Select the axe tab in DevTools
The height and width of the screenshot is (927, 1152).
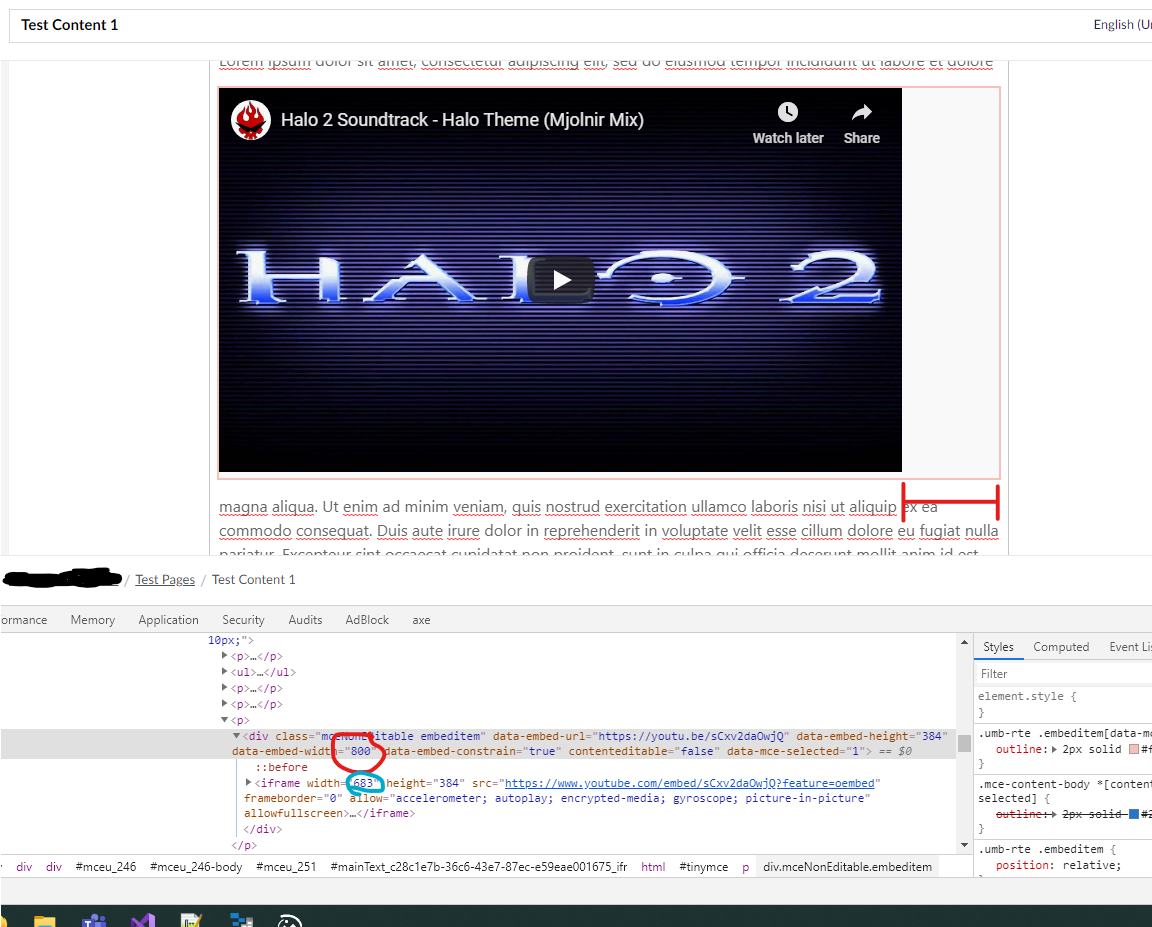(x=420, y=620)
